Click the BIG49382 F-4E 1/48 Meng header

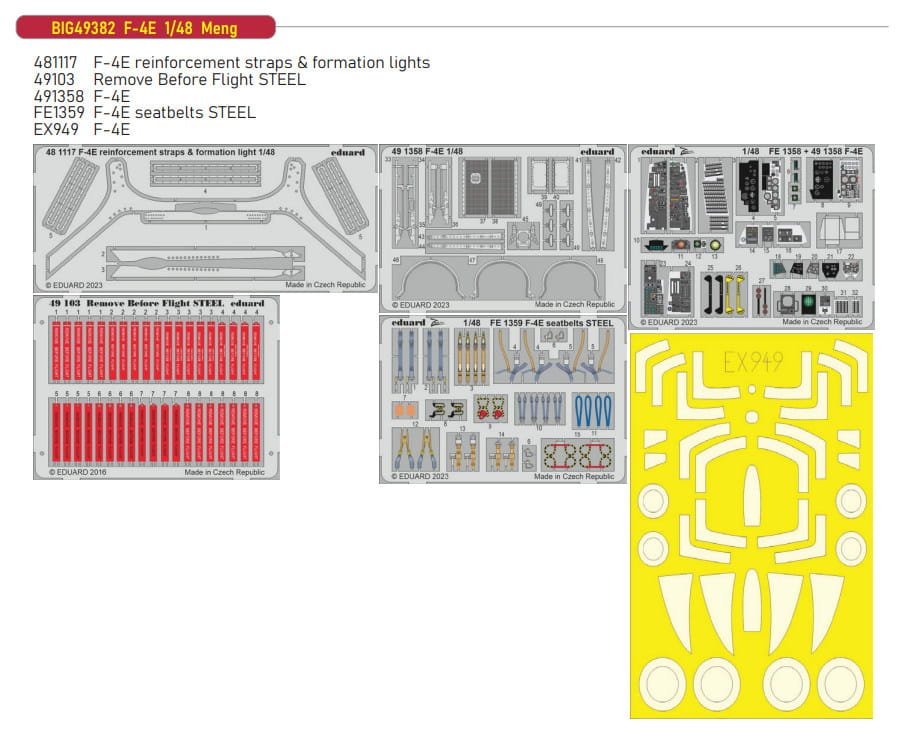[145, 27]
